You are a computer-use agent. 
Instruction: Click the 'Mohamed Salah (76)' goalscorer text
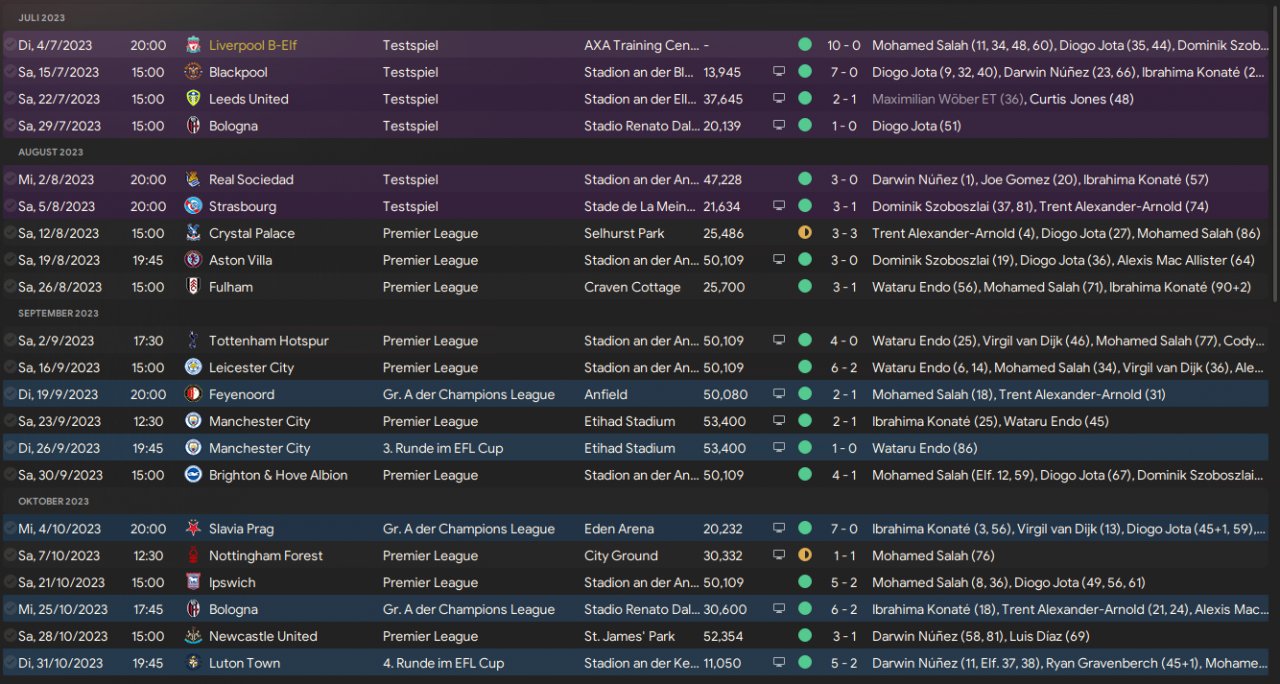click(x=932, y=556)
